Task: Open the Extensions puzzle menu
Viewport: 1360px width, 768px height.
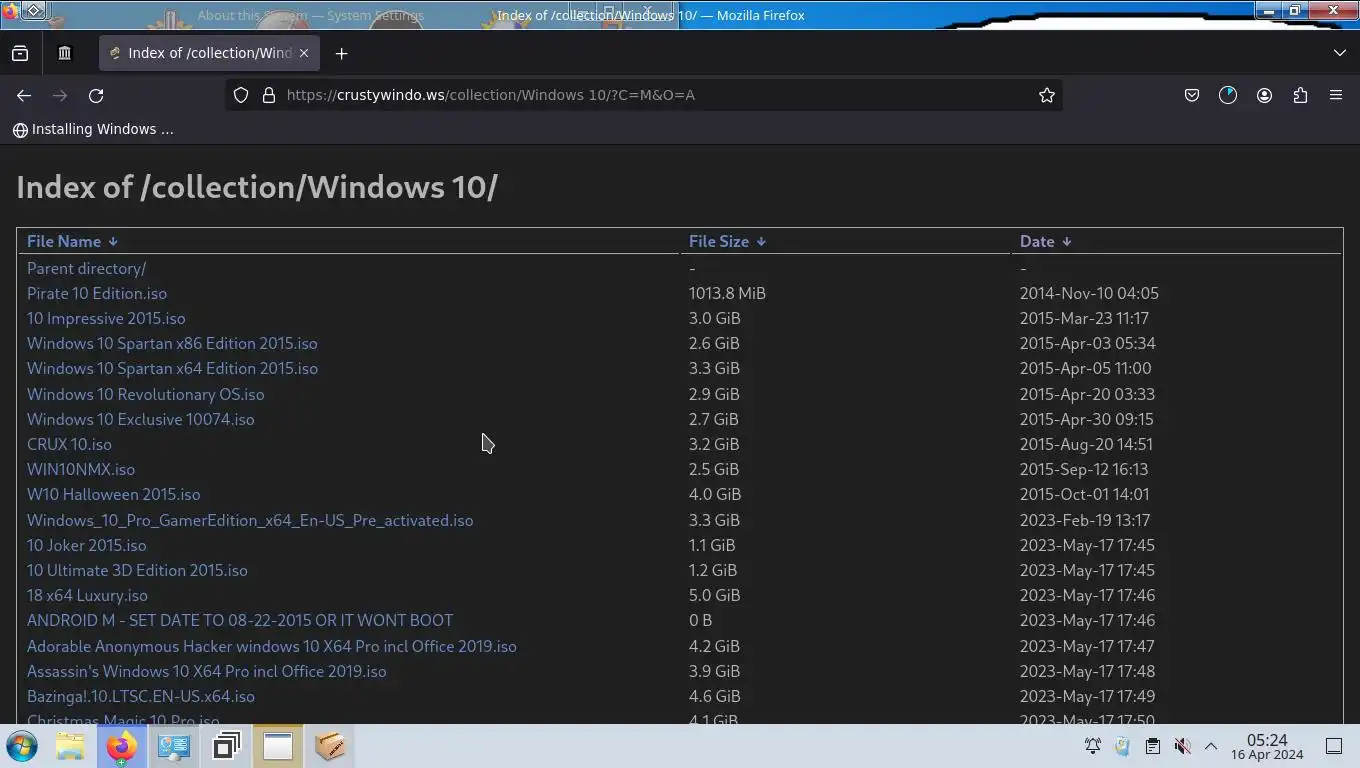Action: click(1300, 95)
